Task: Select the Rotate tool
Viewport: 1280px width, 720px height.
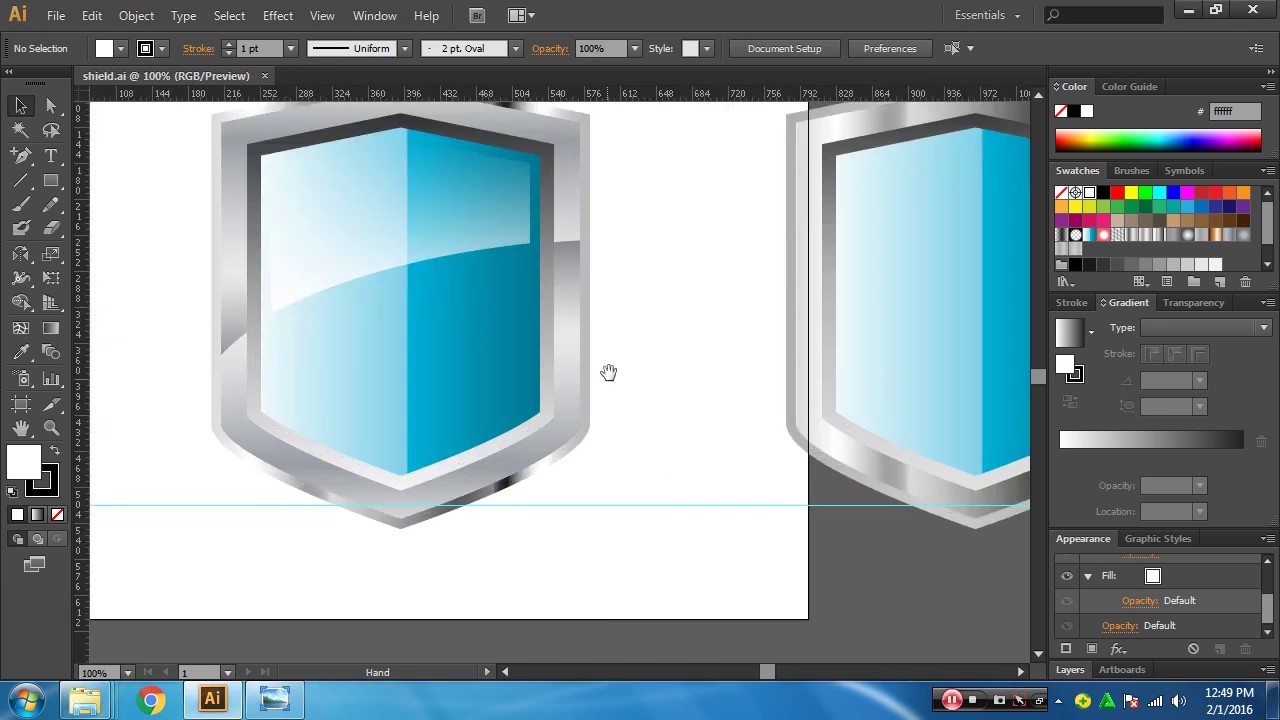Action: [x=21, y=254]
